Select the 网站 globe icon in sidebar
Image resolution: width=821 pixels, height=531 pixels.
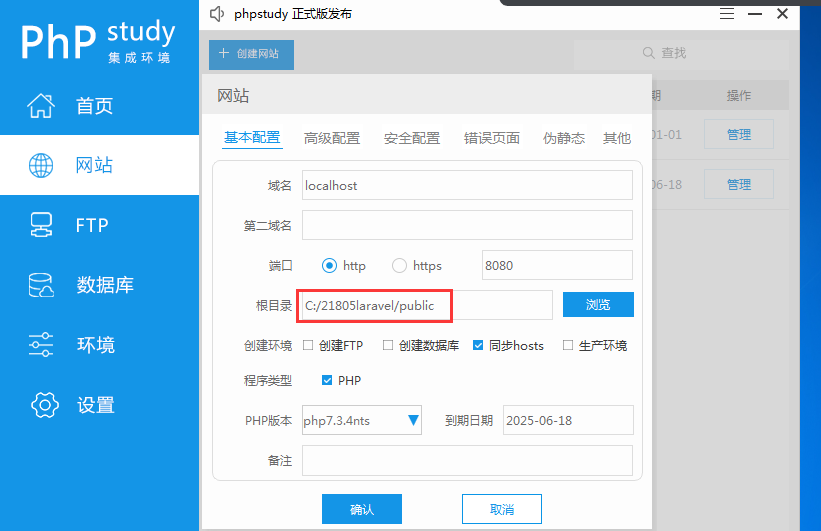[41, 165]
